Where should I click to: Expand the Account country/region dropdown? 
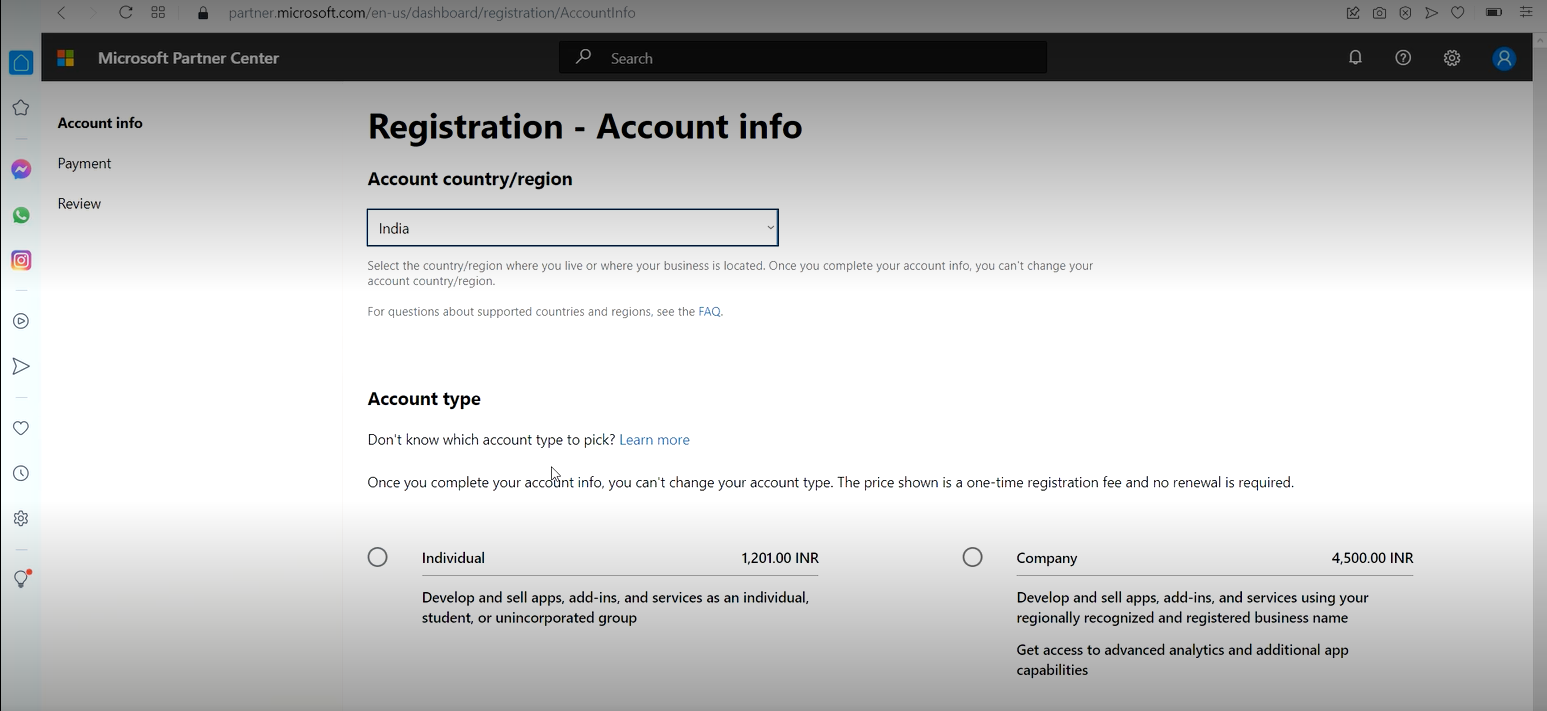point(572,228)
